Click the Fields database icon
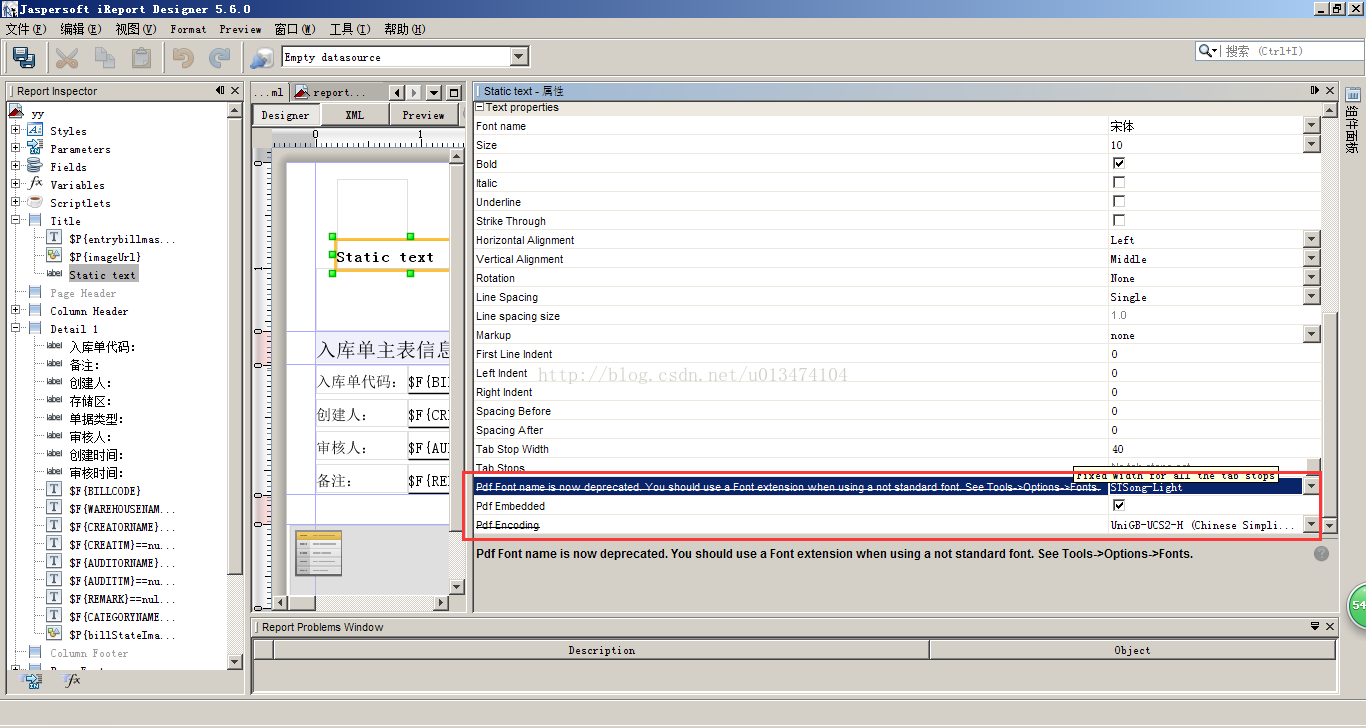1366x728 pixels. 35,166
